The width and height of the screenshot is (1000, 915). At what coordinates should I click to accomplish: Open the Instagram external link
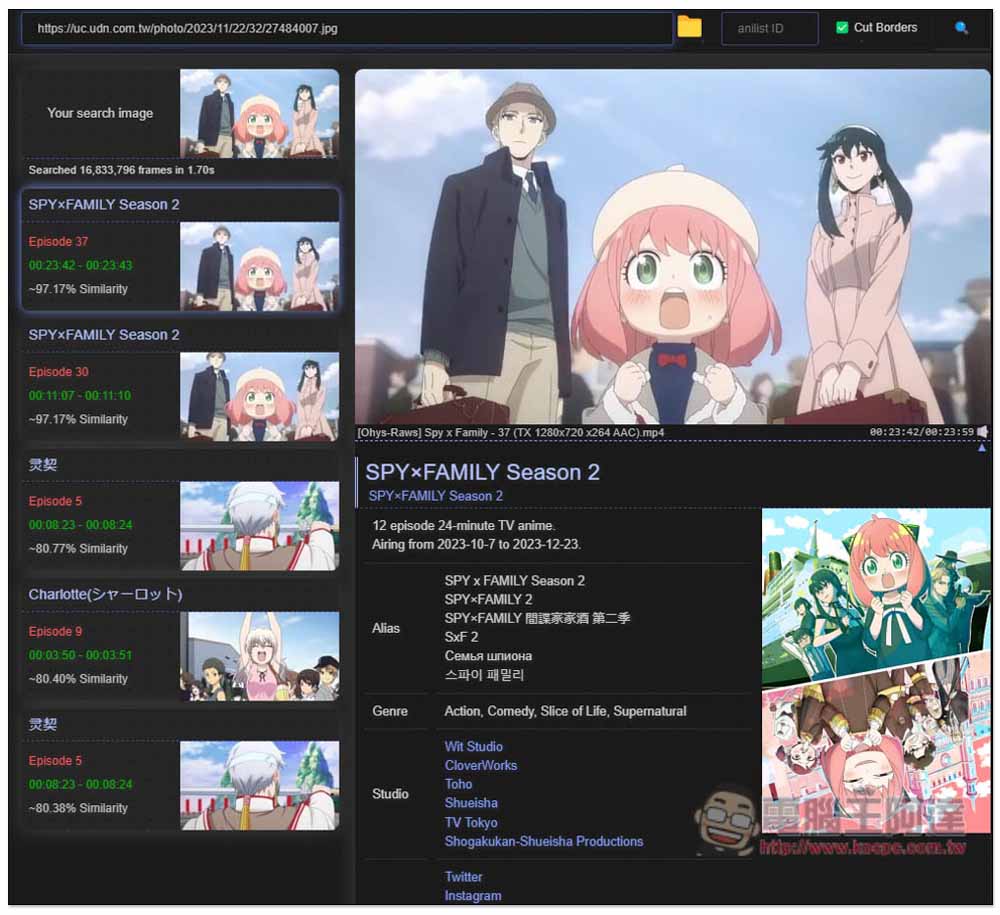click(x=473, y=895)
